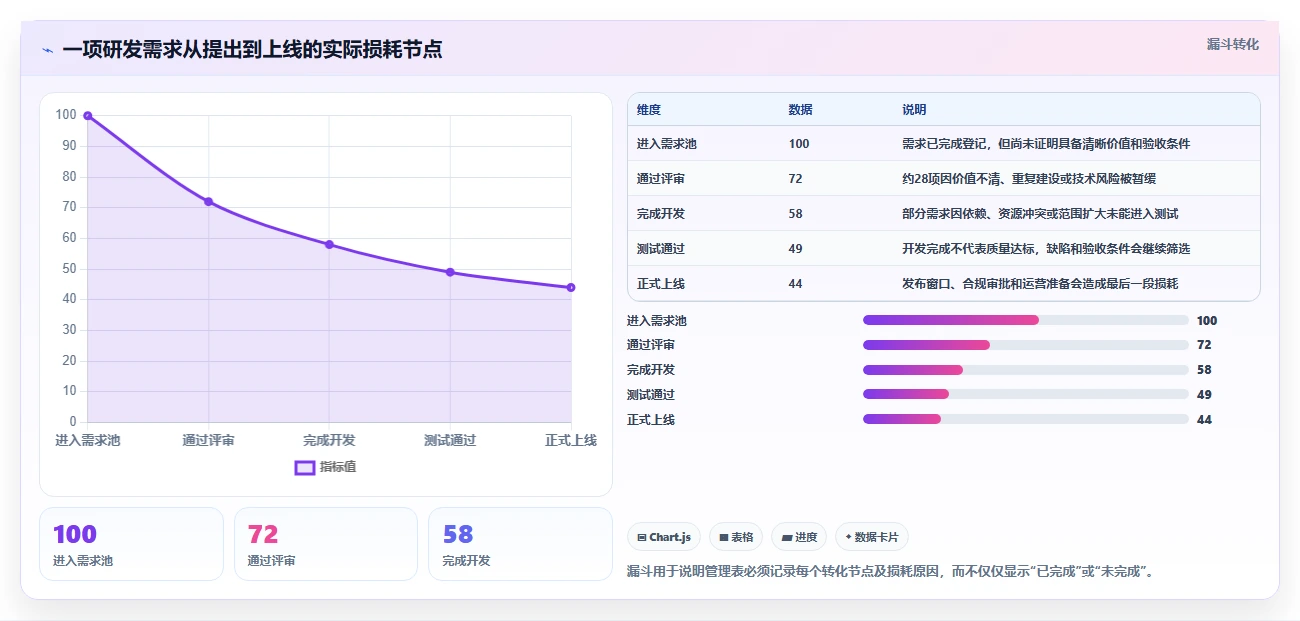Click the table cell starting 约28项因价值不清

point(1029,179)
